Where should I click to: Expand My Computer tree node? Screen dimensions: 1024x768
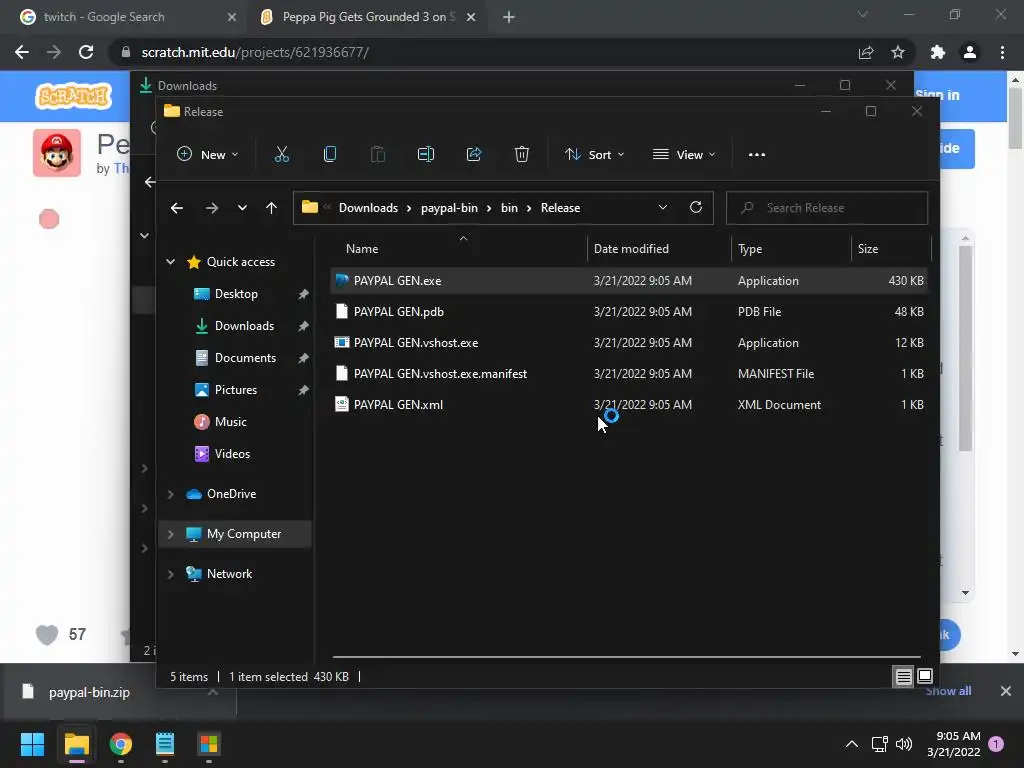[x=170, y=534]
